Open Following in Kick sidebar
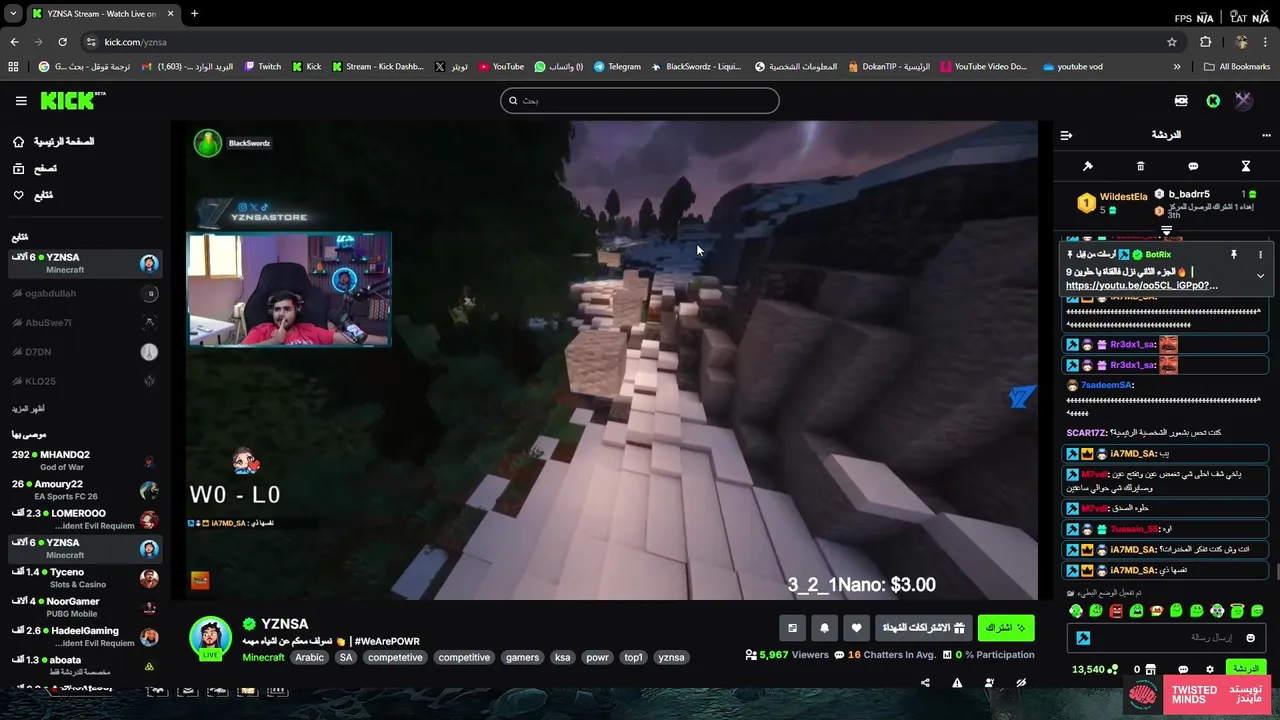Image resolution: width=1280 pixels, height=720 pixels. click(x=32, y=195)
